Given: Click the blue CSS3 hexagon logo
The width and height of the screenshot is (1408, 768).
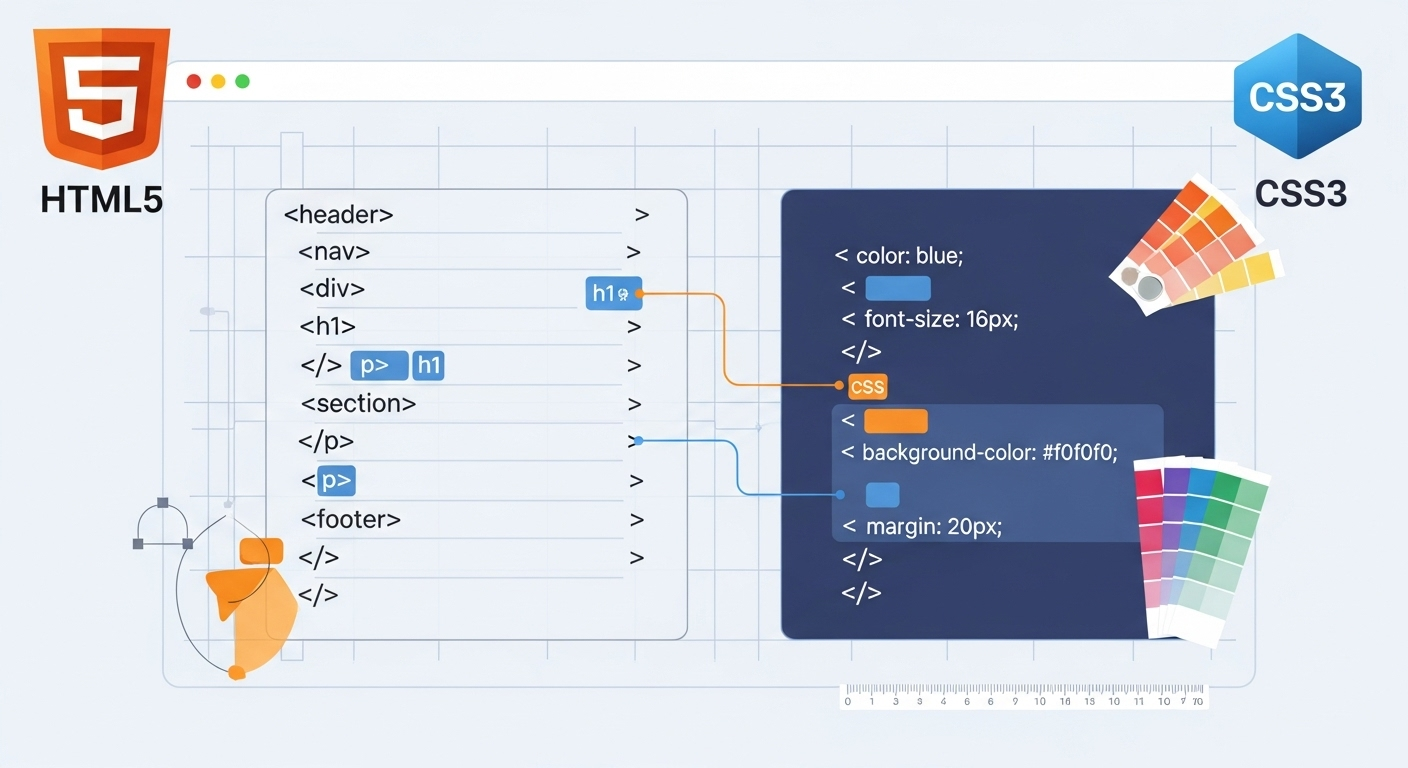Looking at the screenshot, I should pos(1297,97).
